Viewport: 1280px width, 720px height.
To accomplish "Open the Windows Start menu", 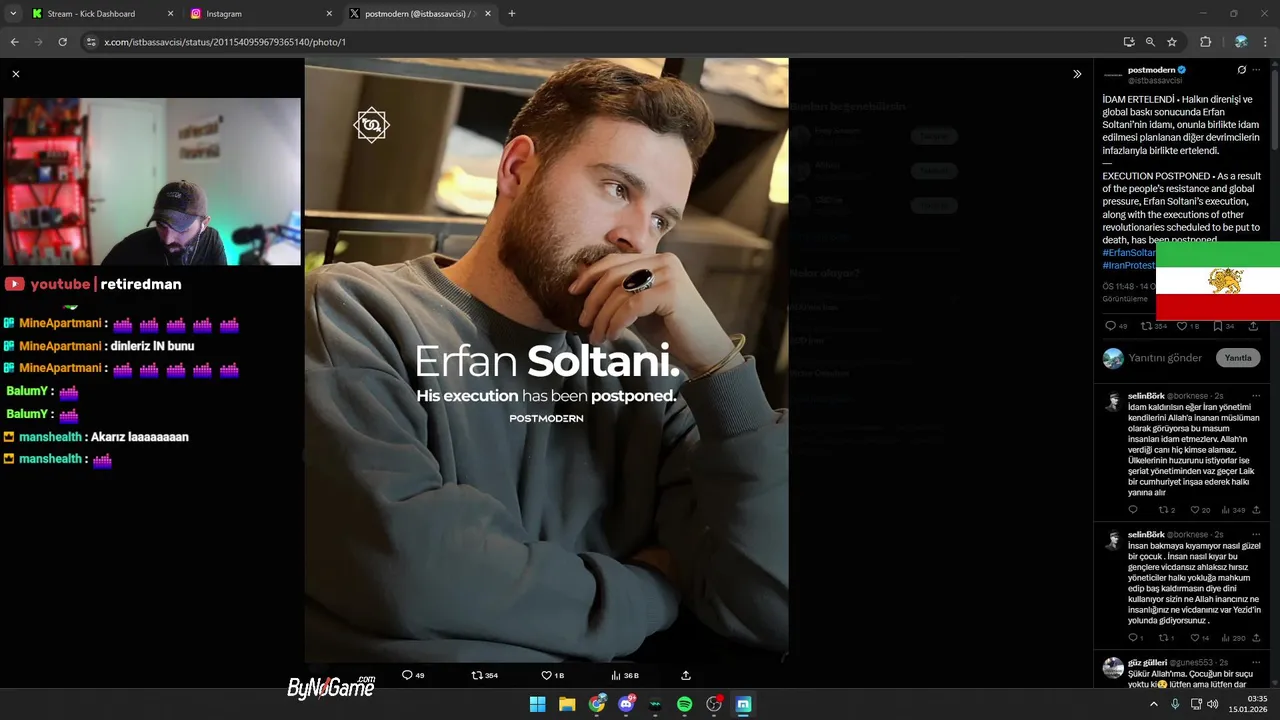I will (537, 704).
